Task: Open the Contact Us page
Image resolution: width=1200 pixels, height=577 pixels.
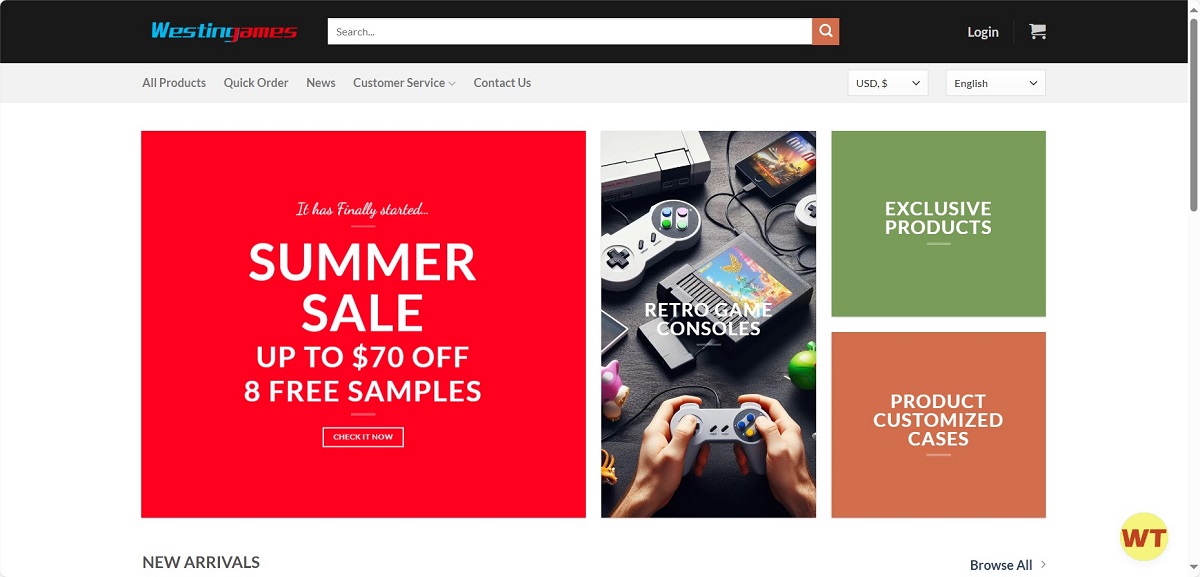Action: click(502, 83)
